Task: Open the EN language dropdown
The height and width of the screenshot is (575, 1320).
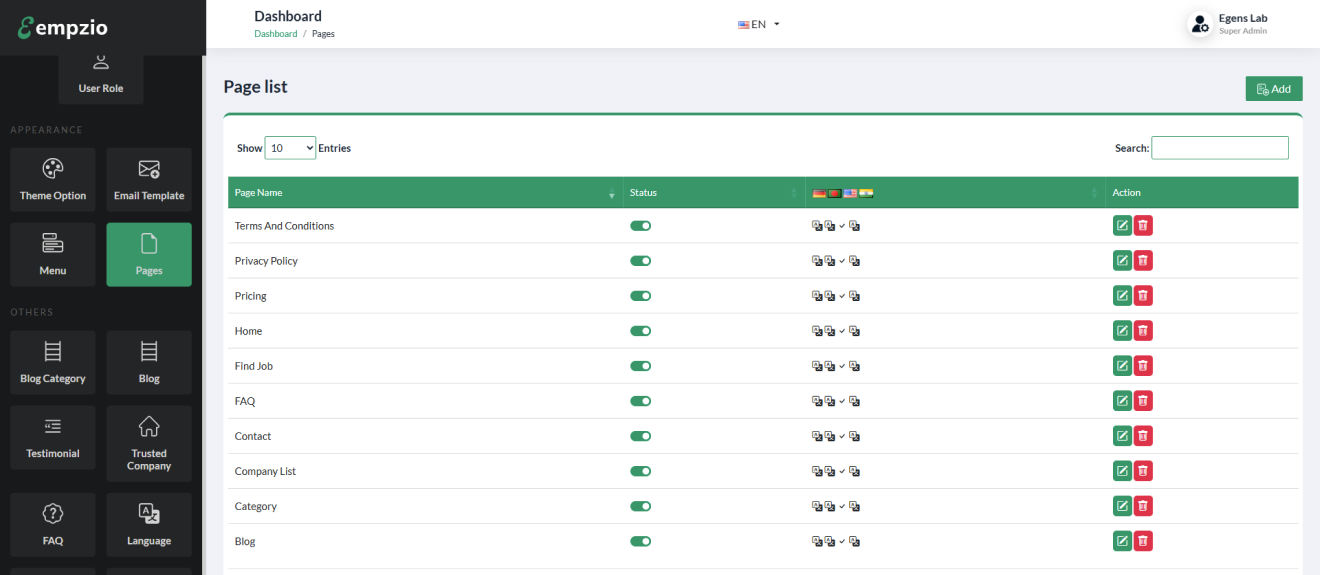Action: tap(759, 24)
